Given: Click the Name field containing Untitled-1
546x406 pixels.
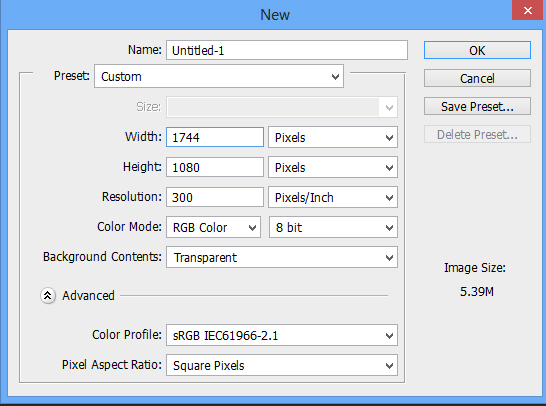Looking at the screenshot, I should 287,50.
